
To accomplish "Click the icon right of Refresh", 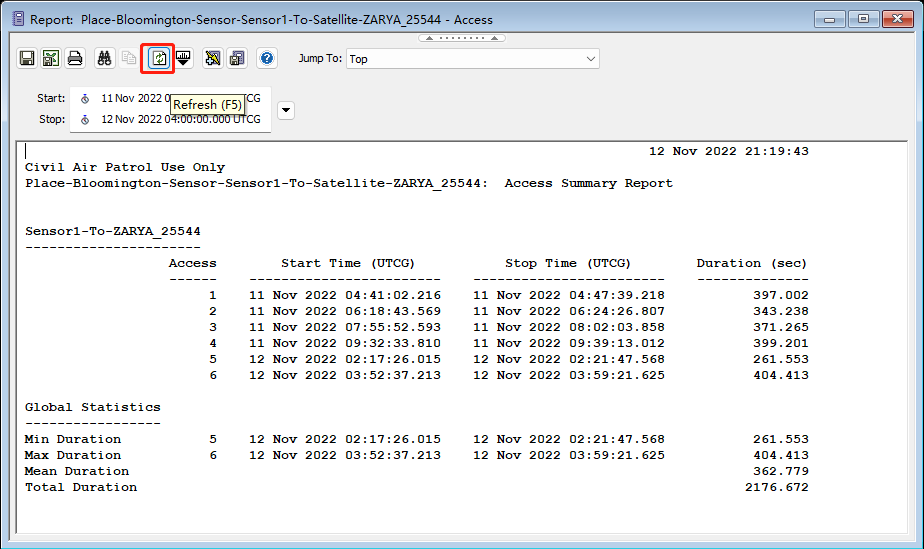I will [183, 59].
